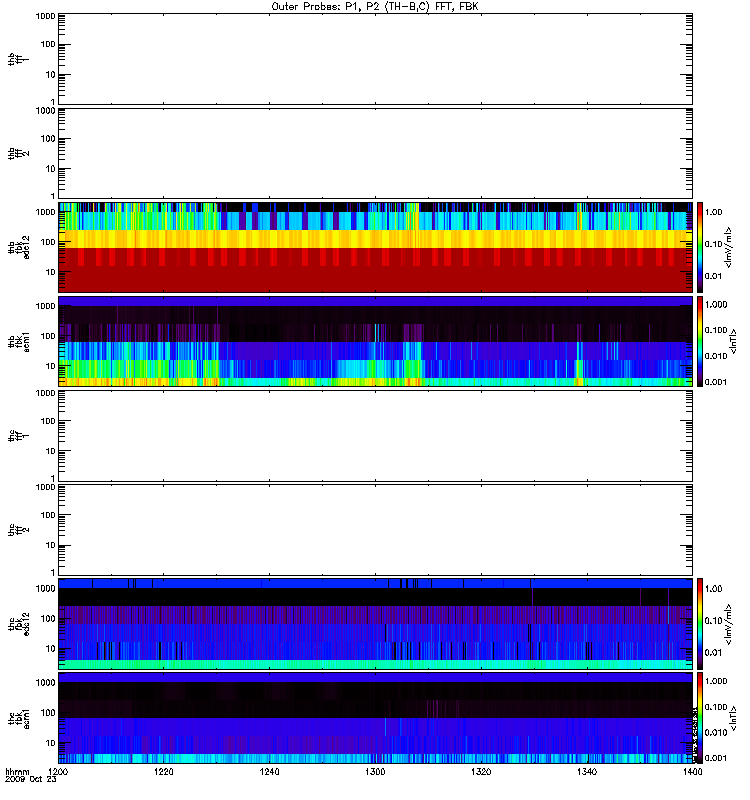
Task: Click the 'thc fbk edc12' y-axis label
Action: pos(18,623)
